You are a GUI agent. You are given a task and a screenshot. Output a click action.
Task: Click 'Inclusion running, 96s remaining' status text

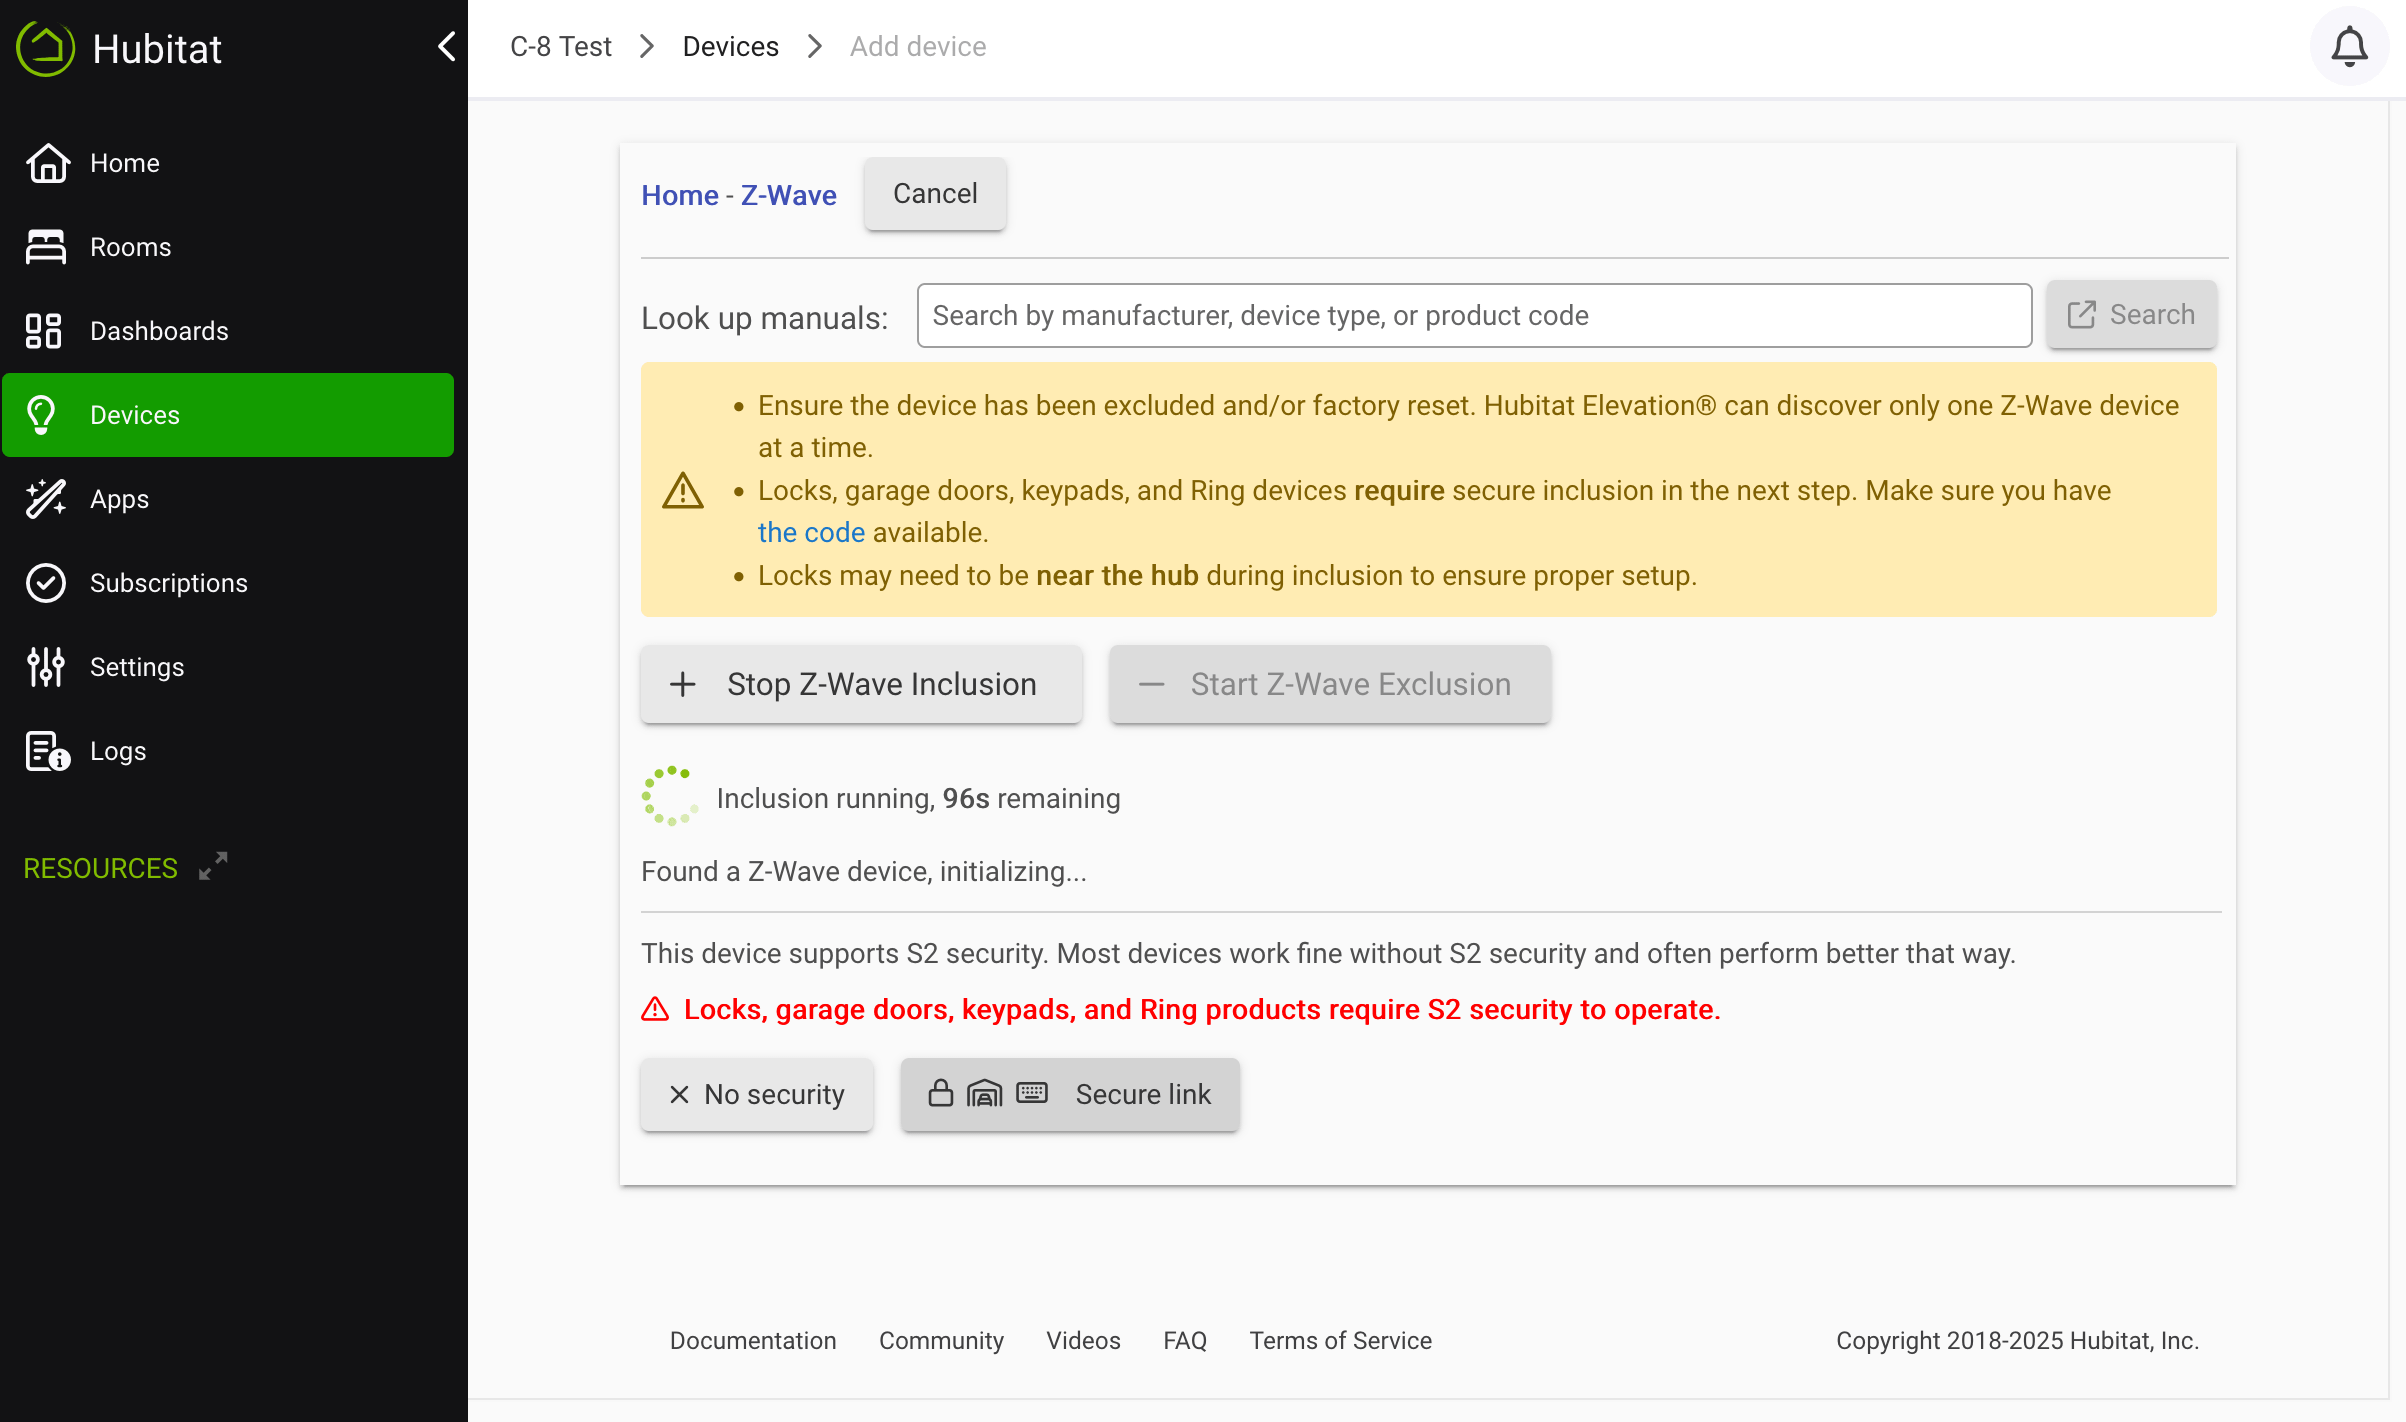coord(918,799)
